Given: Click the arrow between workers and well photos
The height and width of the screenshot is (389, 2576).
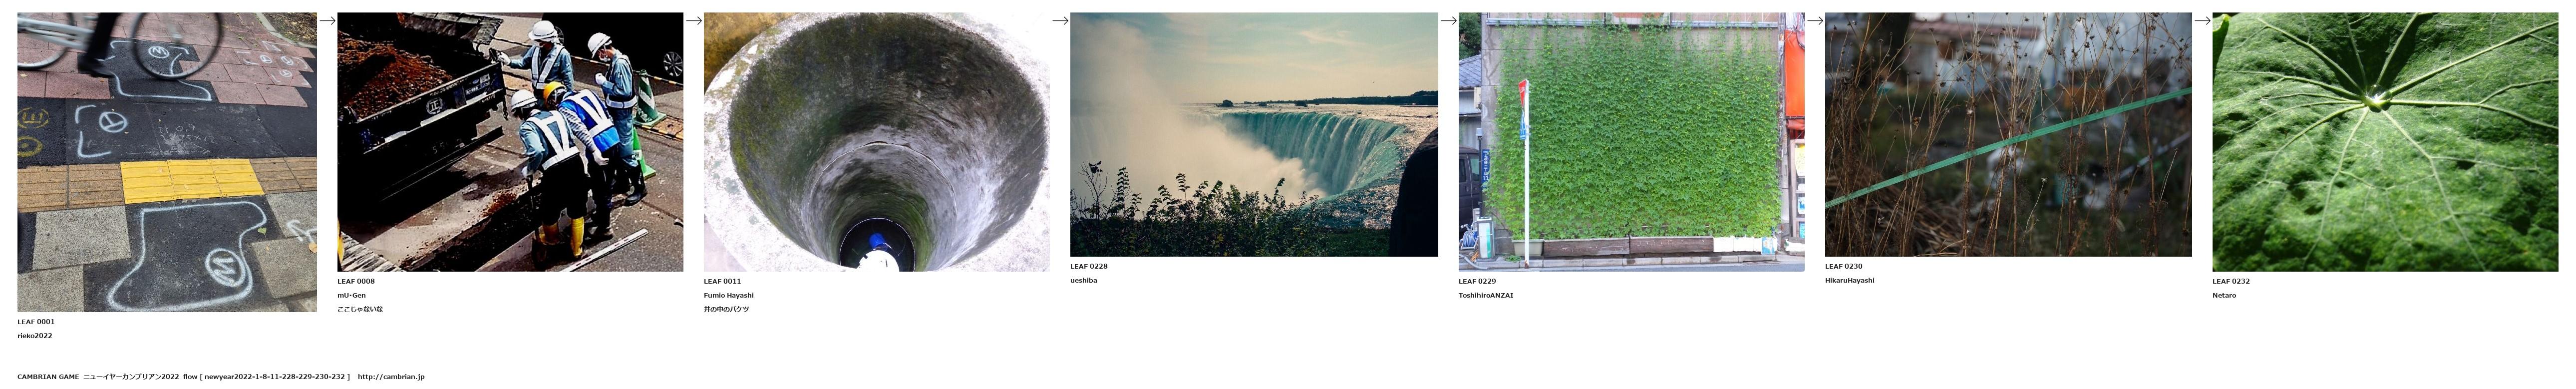Looking at the screenshot, I should tap(694, 20).
